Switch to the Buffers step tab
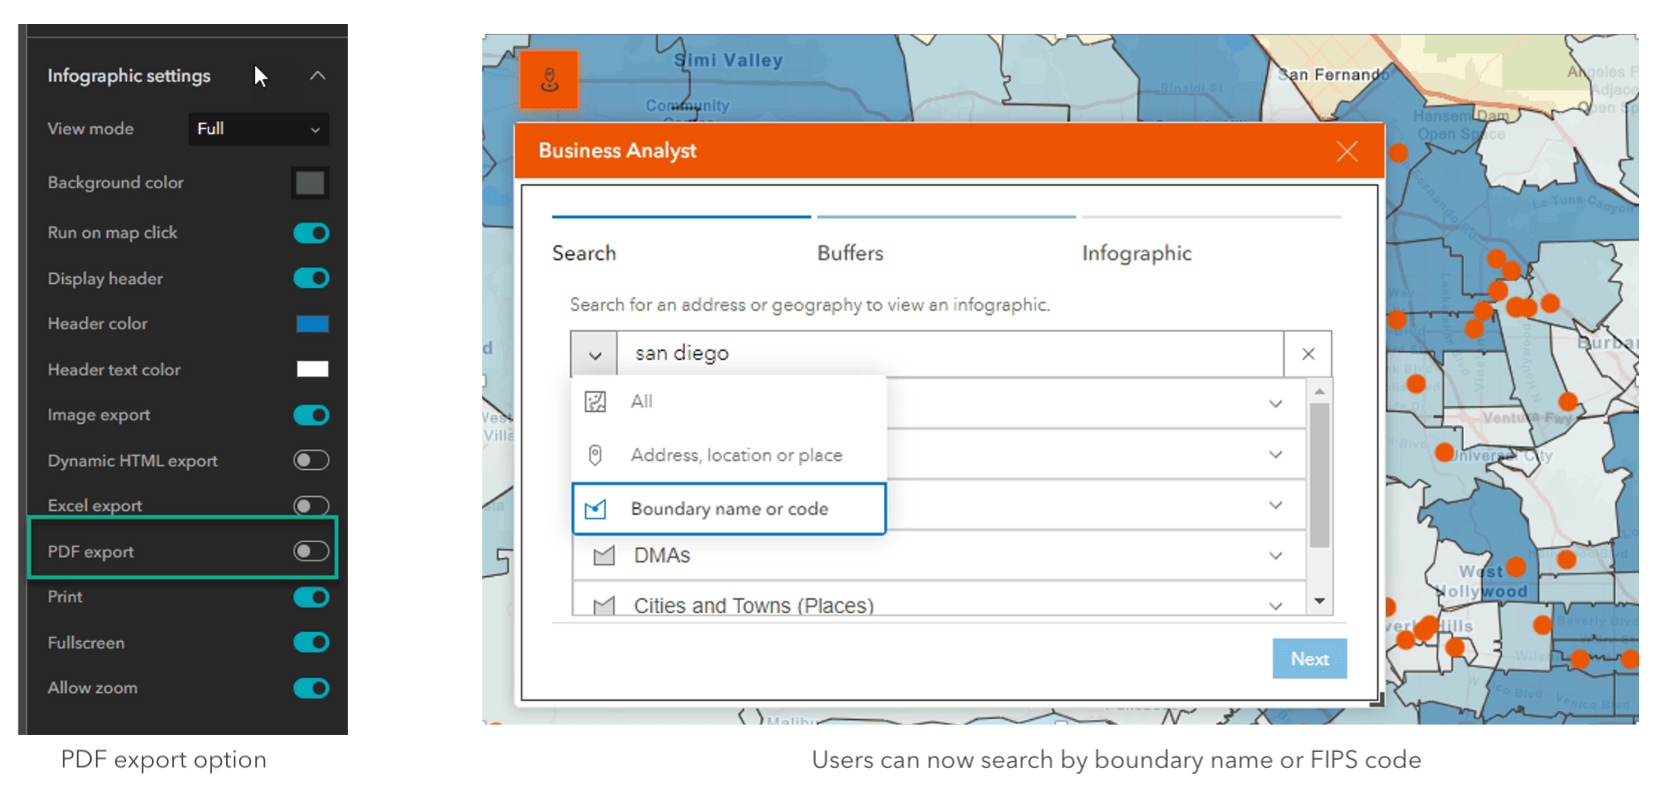This screenshot has height=789, width=1657. [850, 253]
